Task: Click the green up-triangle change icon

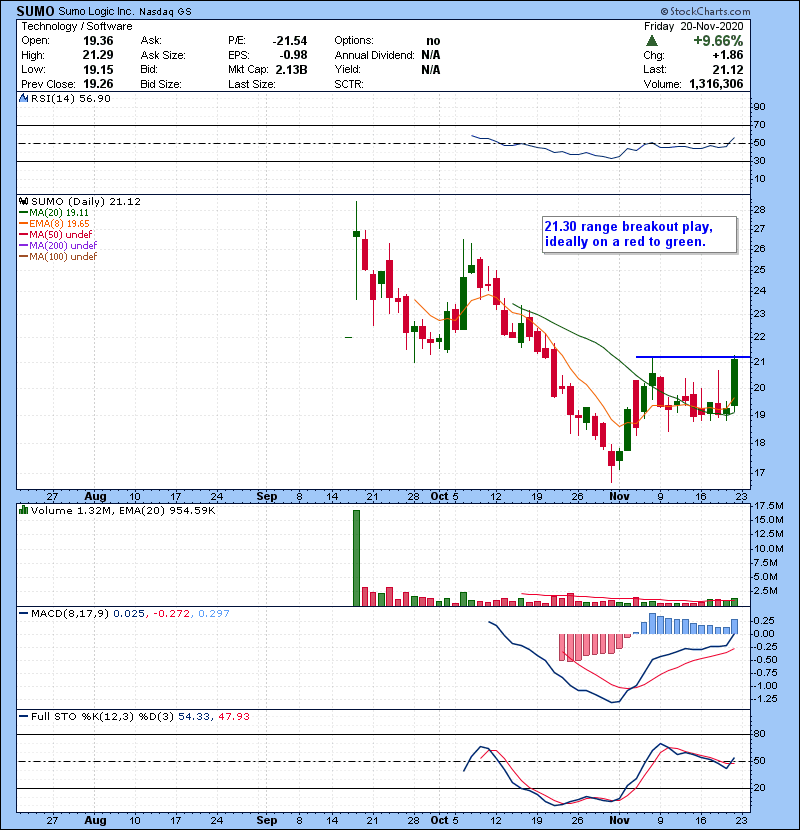Action: point(652,41)
